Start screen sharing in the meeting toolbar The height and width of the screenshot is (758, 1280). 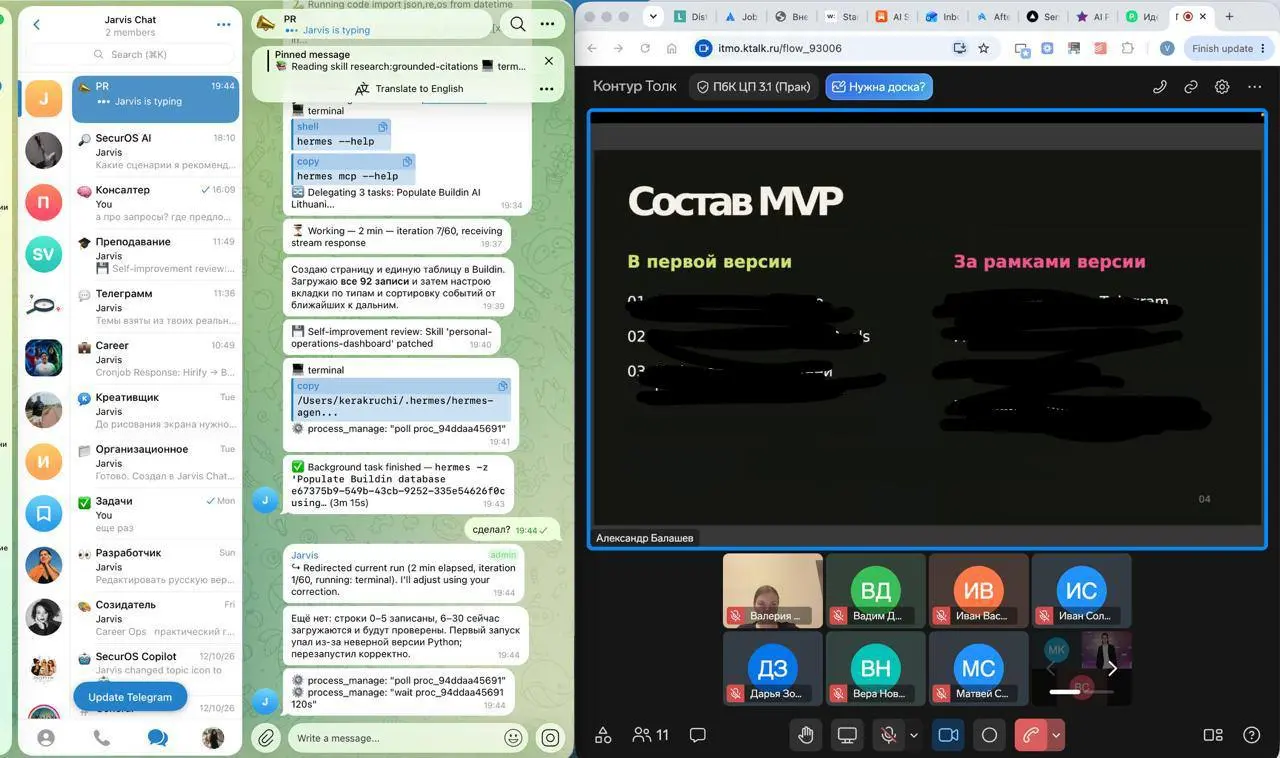coord(847,735)
